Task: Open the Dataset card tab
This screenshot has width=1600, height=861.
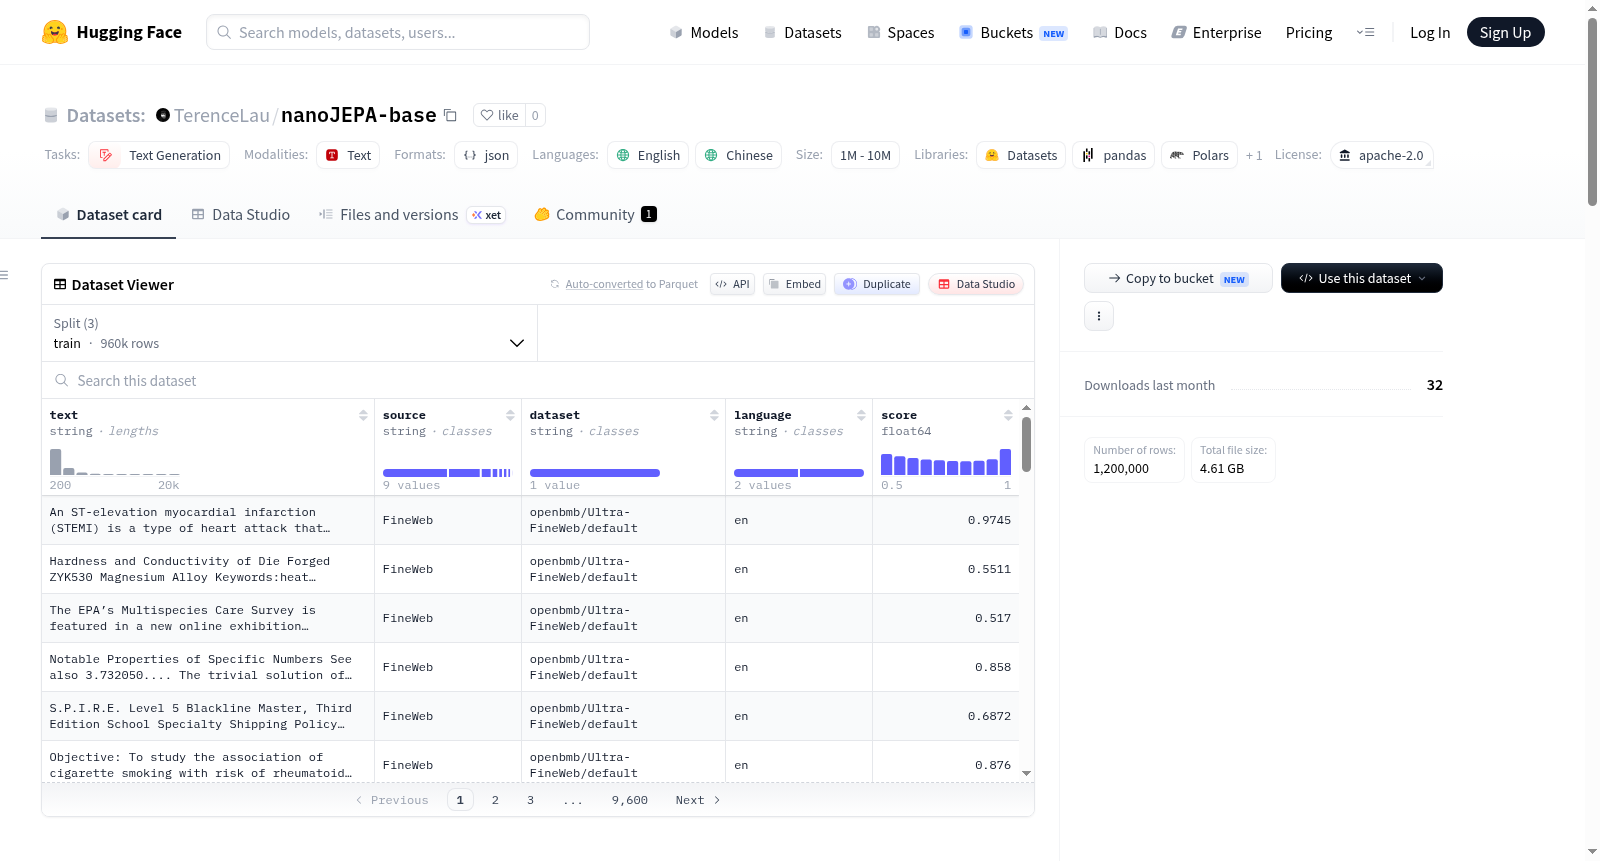Action: click(x=108, y=215)
